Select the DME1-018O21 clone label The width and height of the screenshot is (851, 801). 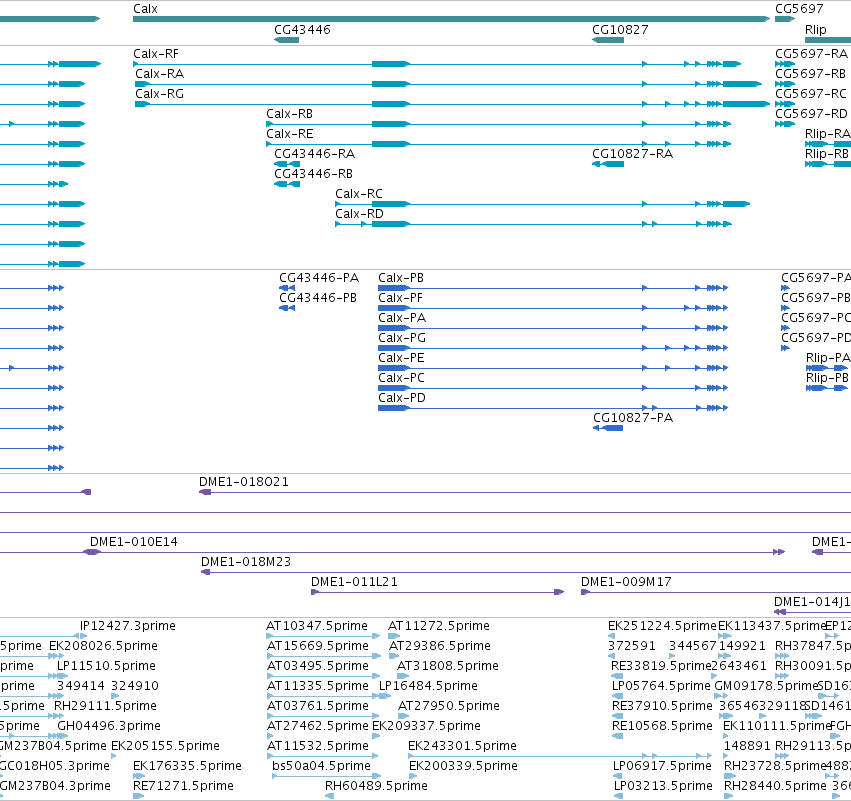[244, 482]
